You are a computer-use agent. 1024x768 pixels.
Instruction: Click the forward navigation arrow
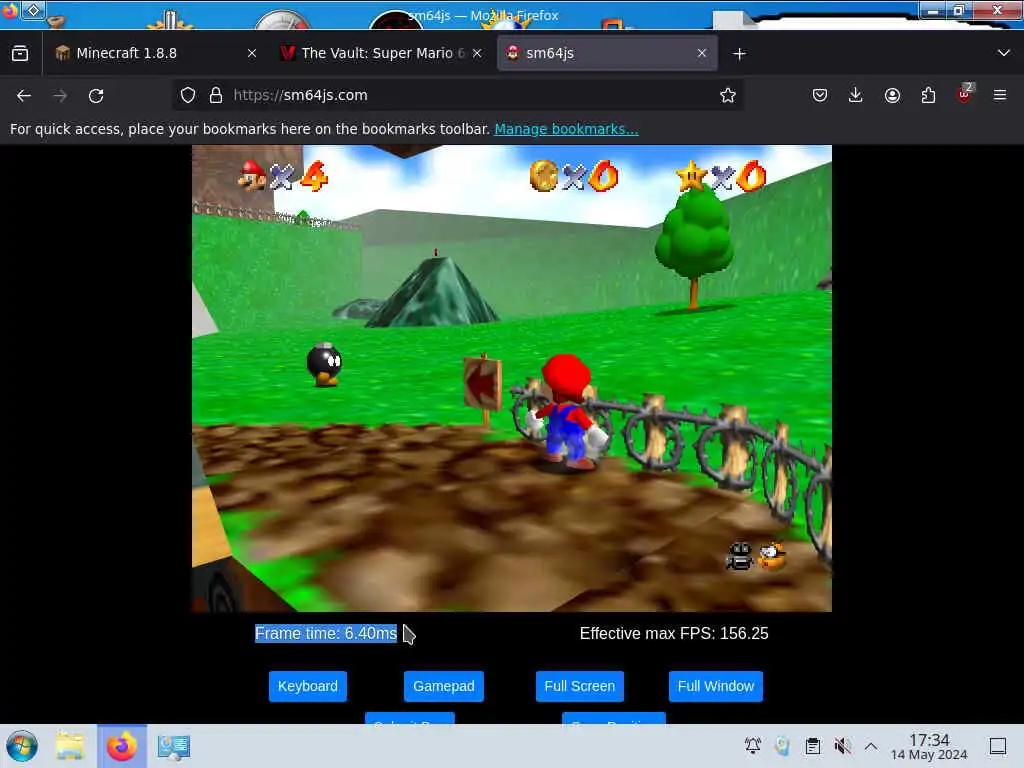(60, 95)
